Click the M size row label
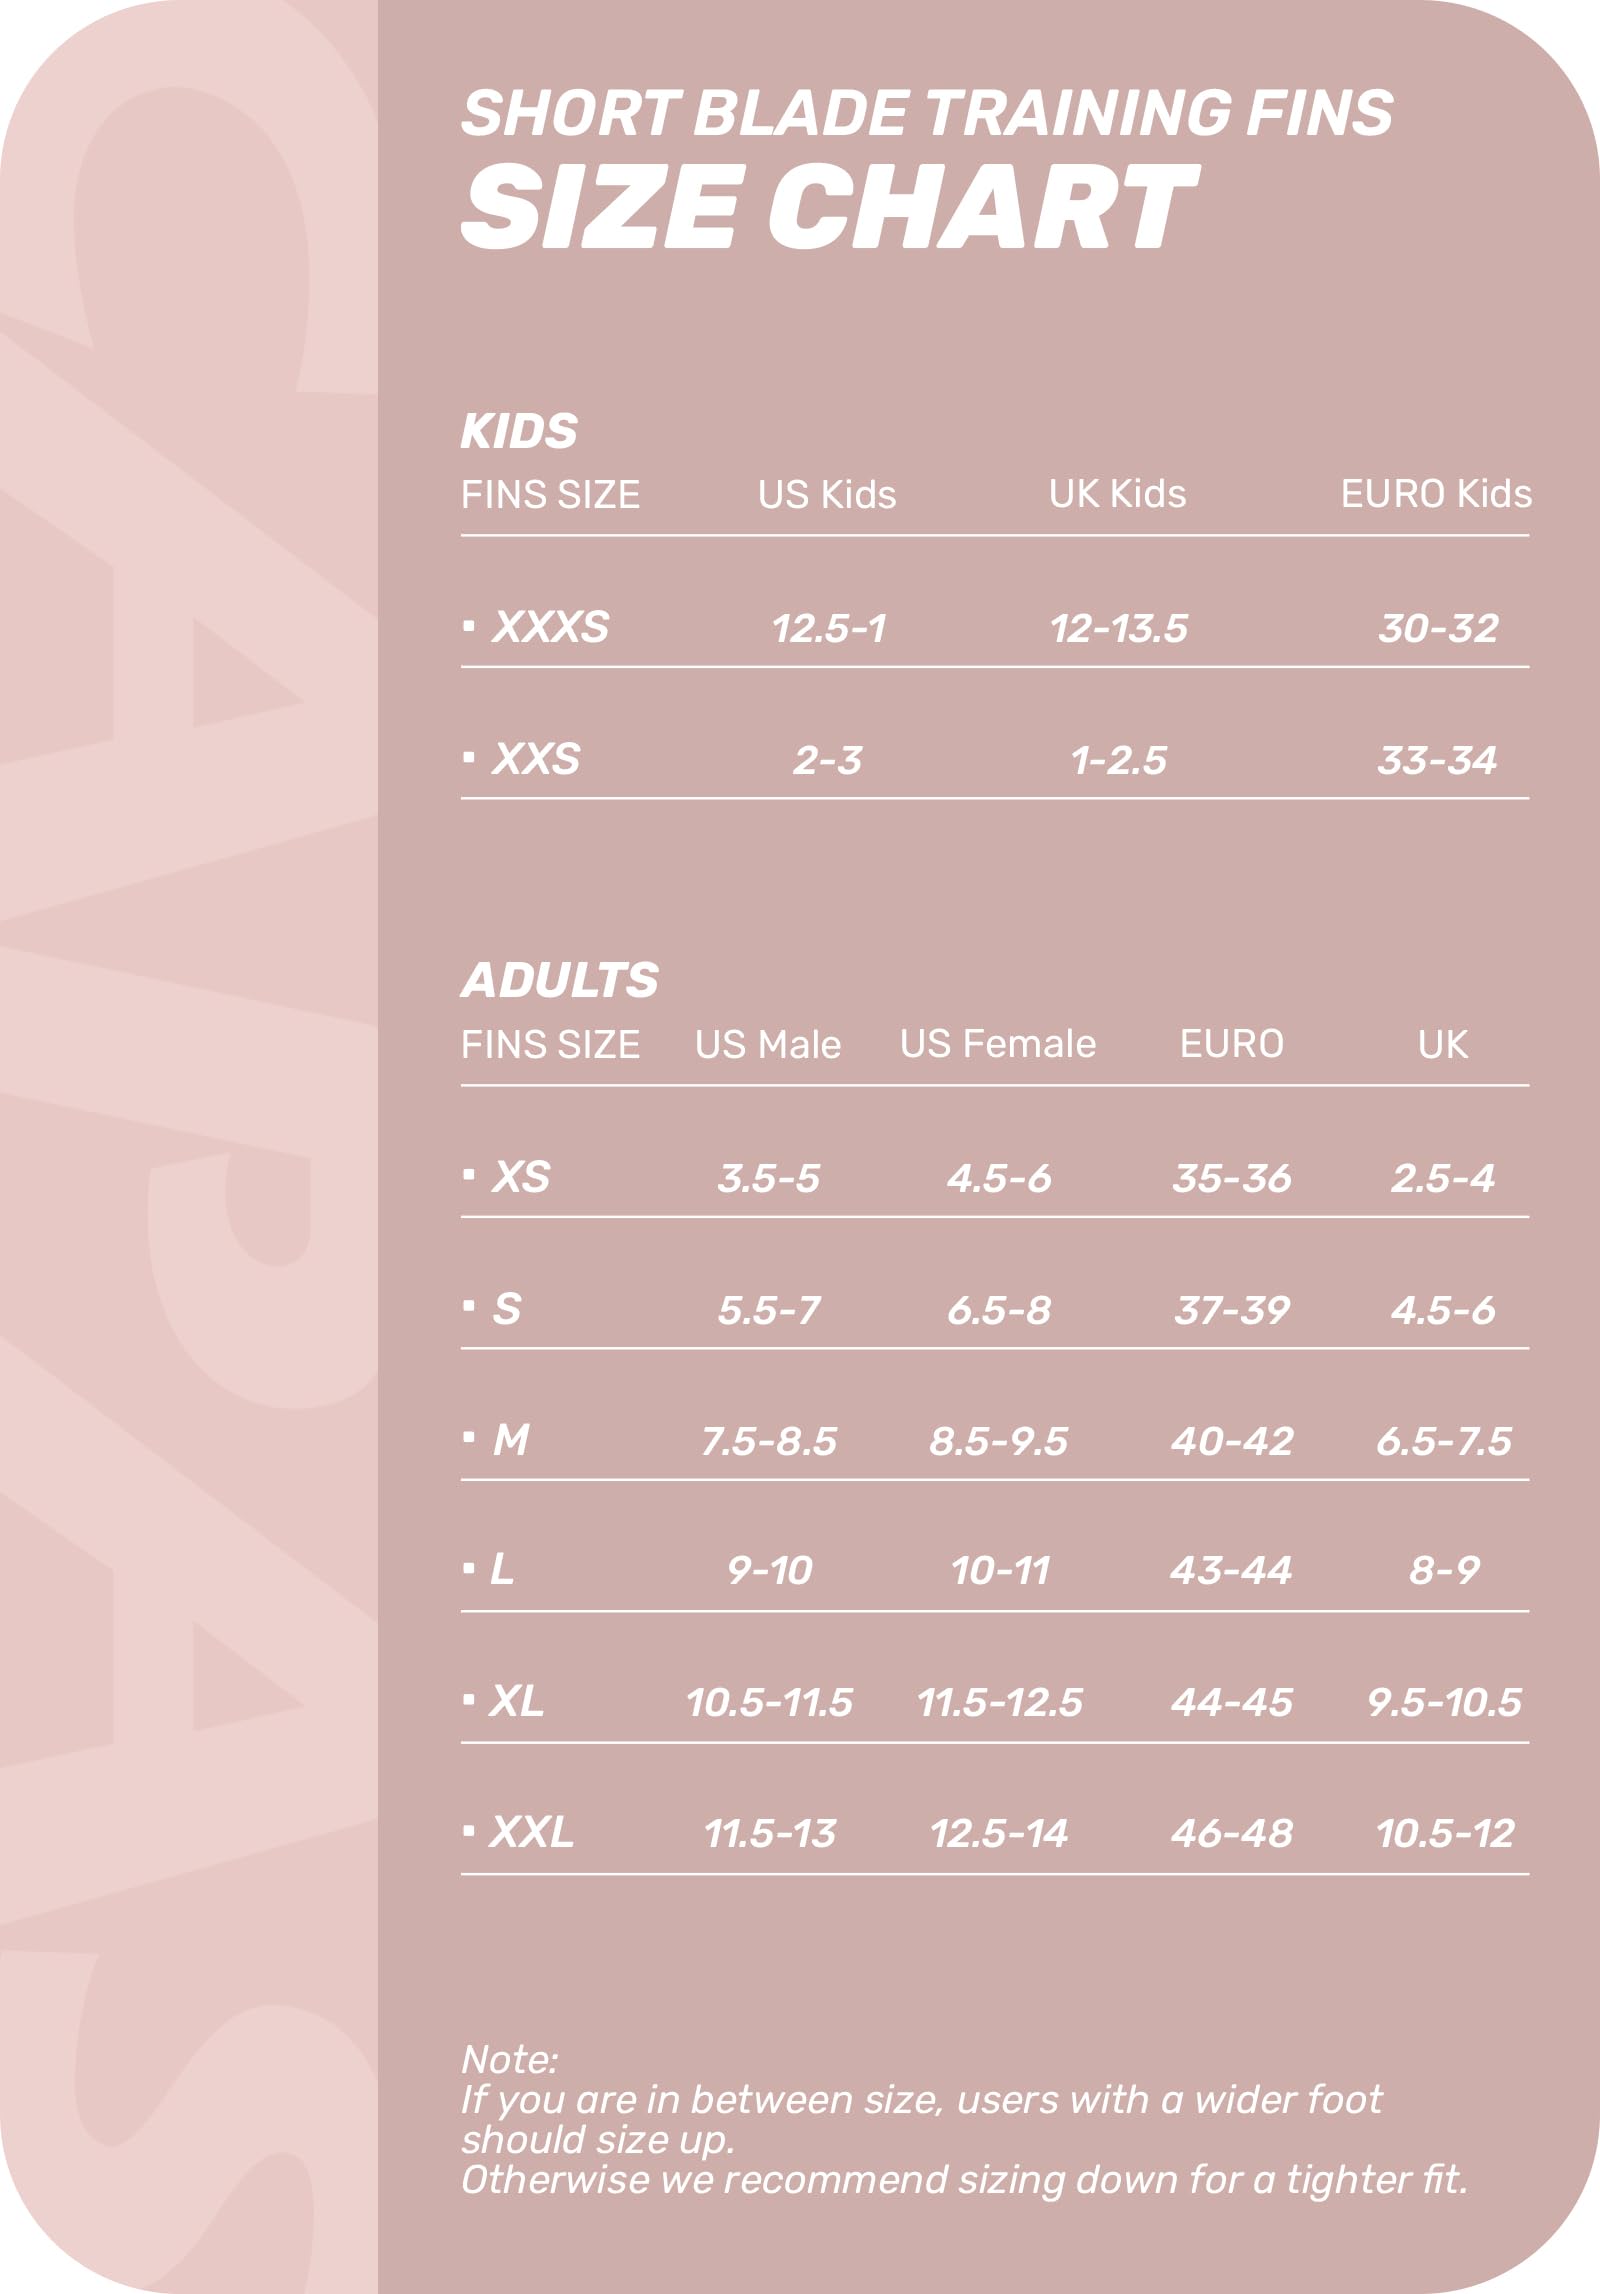 (x=510, y=1440)
